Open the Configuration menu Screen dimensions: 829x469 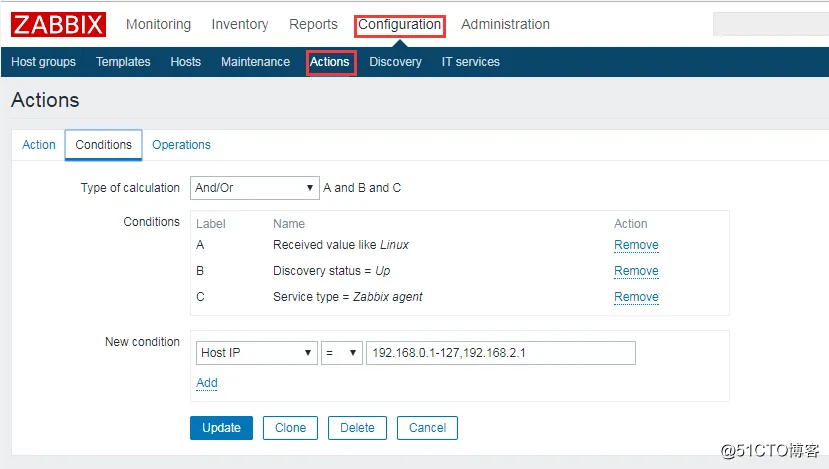[x=400, y=25]
